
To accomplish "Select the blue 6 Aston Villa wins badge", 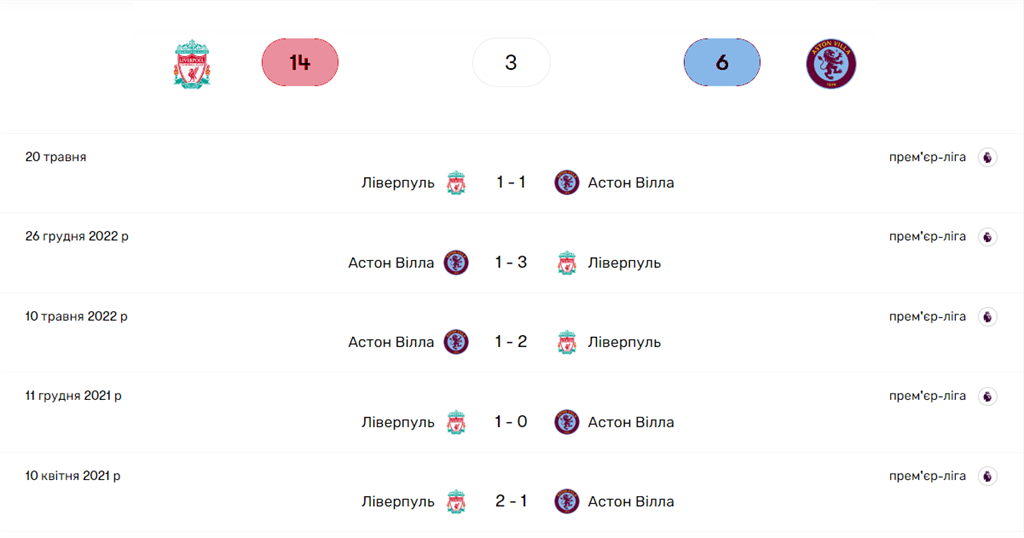I will pyautogui.click(x=722, y=62).
